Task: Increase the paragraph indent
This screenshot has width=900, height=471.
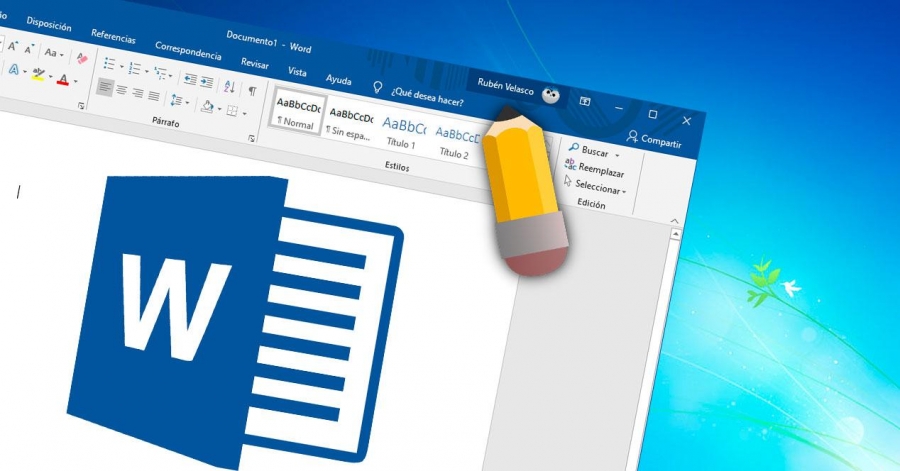Action: coord(207,83)
